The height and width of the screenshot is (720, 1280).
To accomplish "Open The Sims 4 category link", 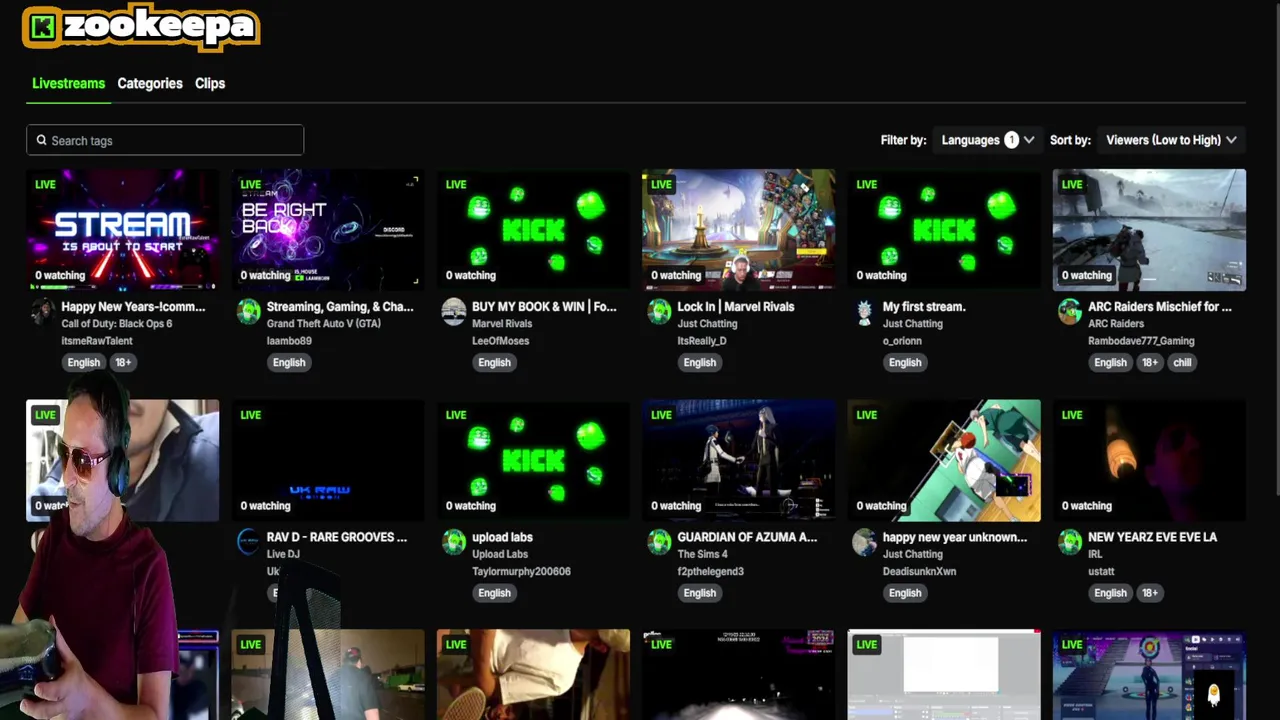I will coord(702,554).
